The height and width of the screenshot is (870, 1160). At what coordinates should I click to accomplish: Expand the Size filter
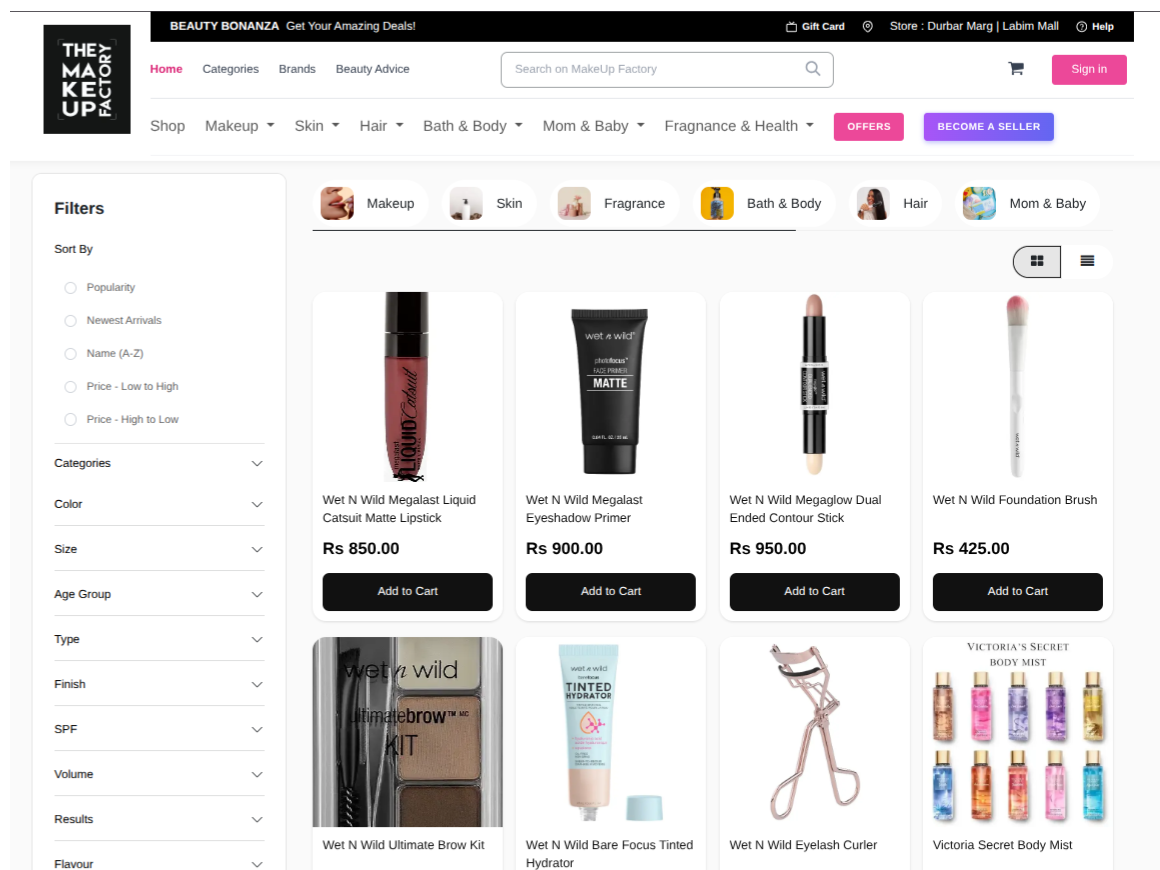(159, 549)
